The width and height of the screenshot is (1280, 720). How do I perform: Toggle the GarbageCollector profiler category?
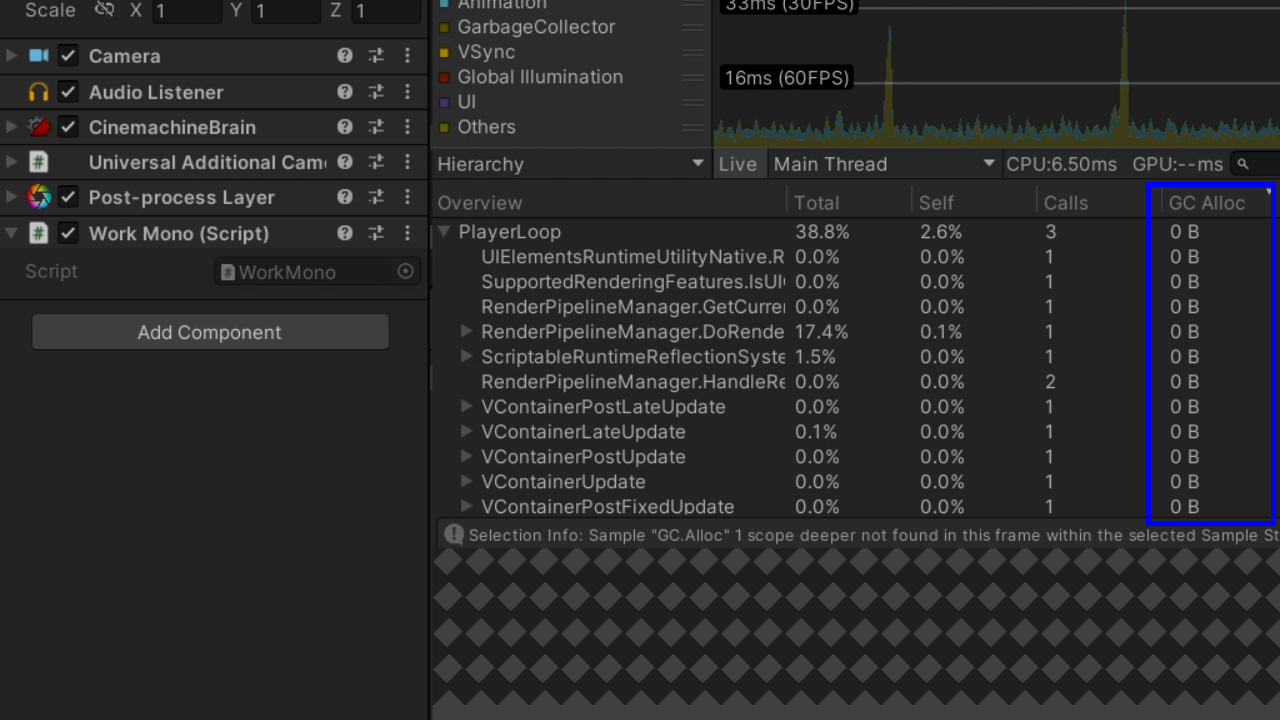pos(444,27)
